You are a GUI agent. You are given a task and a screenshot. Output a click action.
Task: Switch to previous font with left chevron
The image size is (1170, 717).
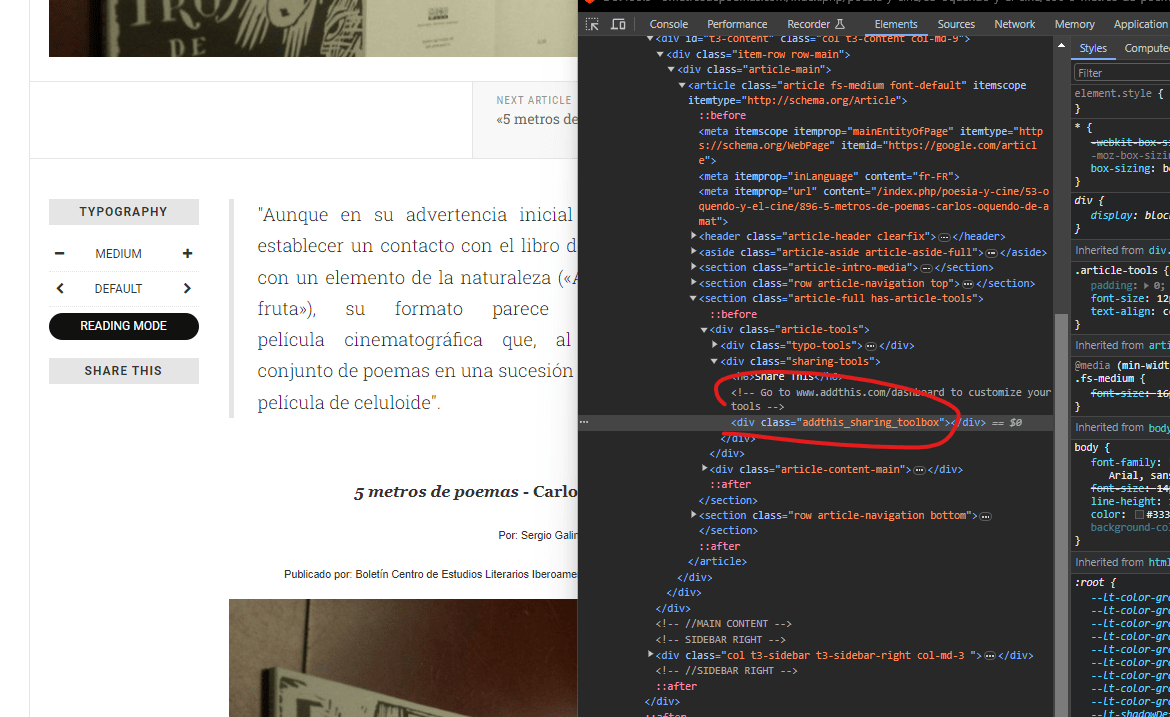pos(60,289)
